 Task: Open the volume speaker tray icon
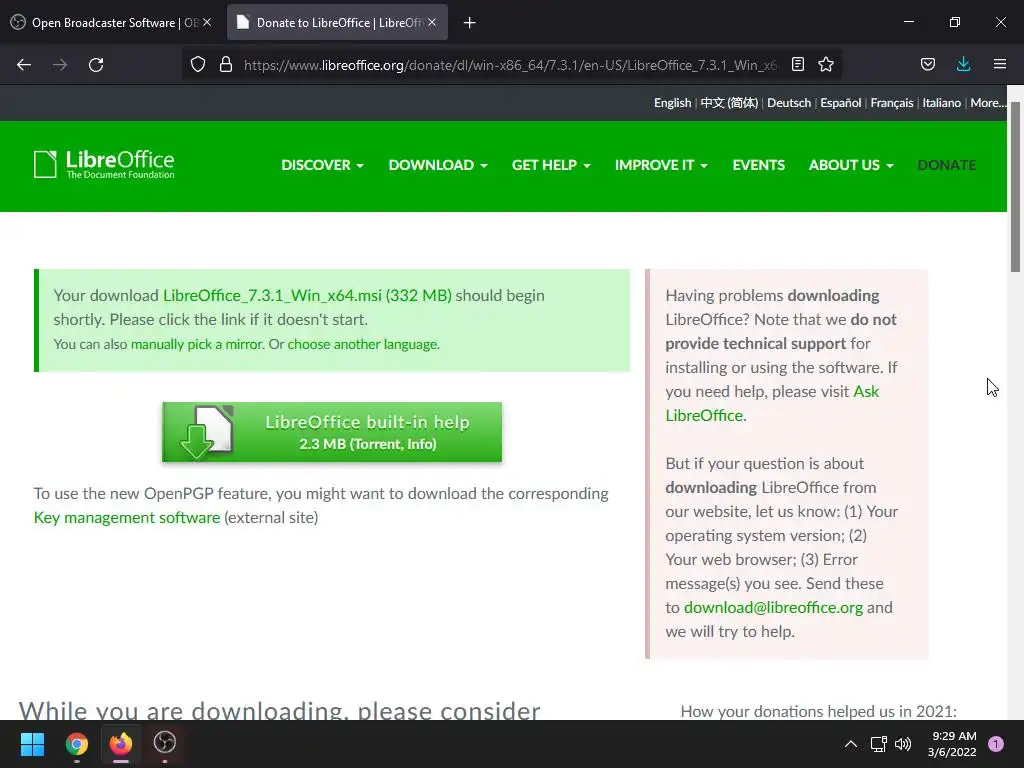point(903,744)
